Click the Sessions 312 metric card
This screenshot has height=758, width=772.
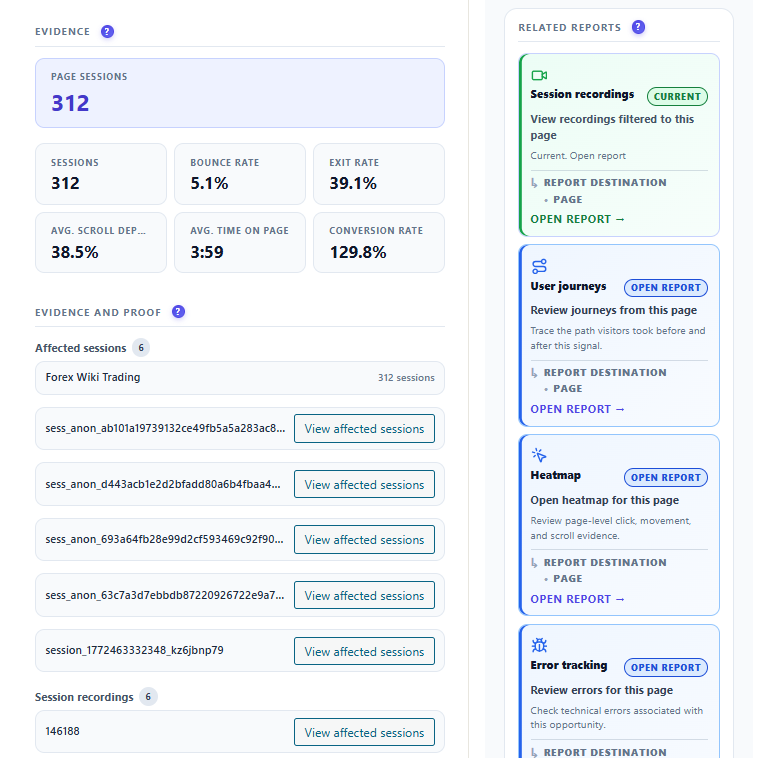(101, 174)
